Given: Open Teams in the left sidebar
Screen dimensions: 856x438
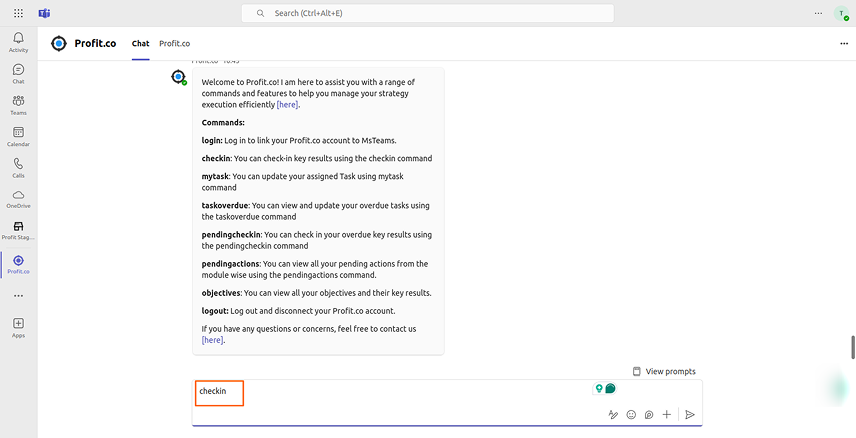Looking at the screenshot, I should click(19, 105).
